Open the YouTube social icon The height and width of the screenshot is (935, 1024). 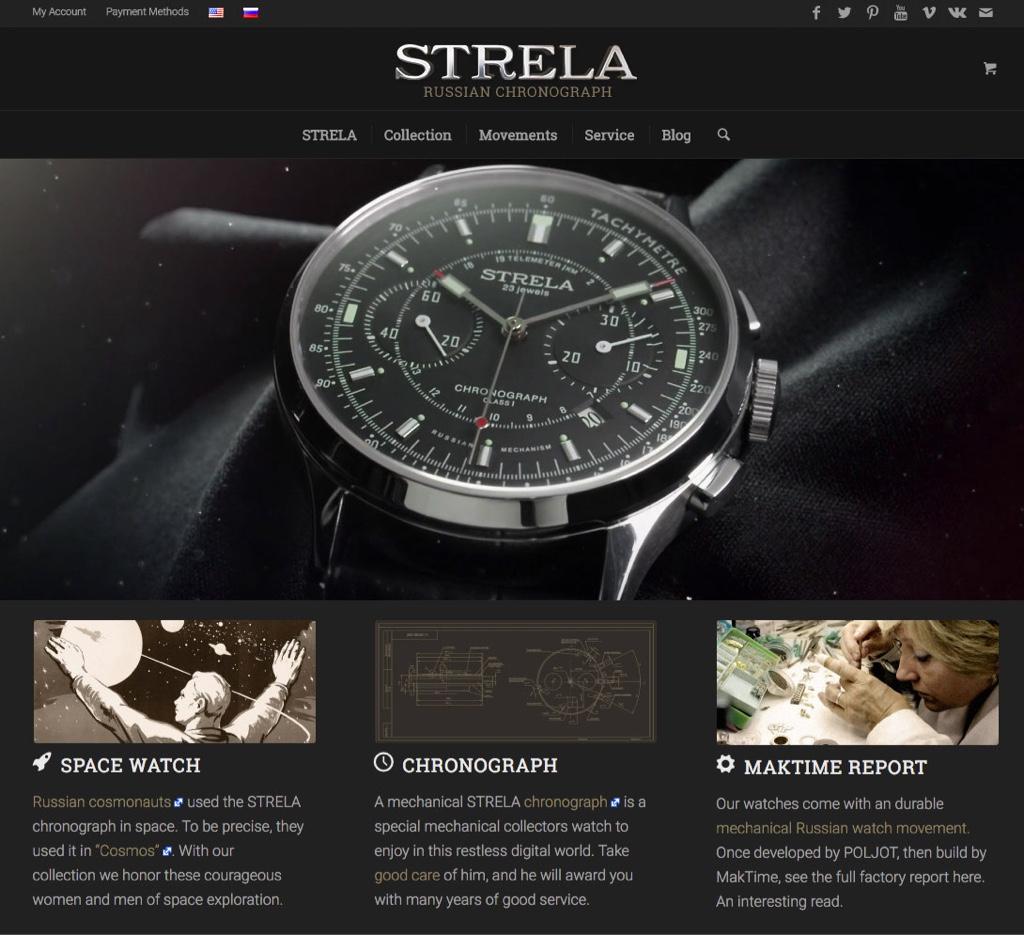point(901,12)
